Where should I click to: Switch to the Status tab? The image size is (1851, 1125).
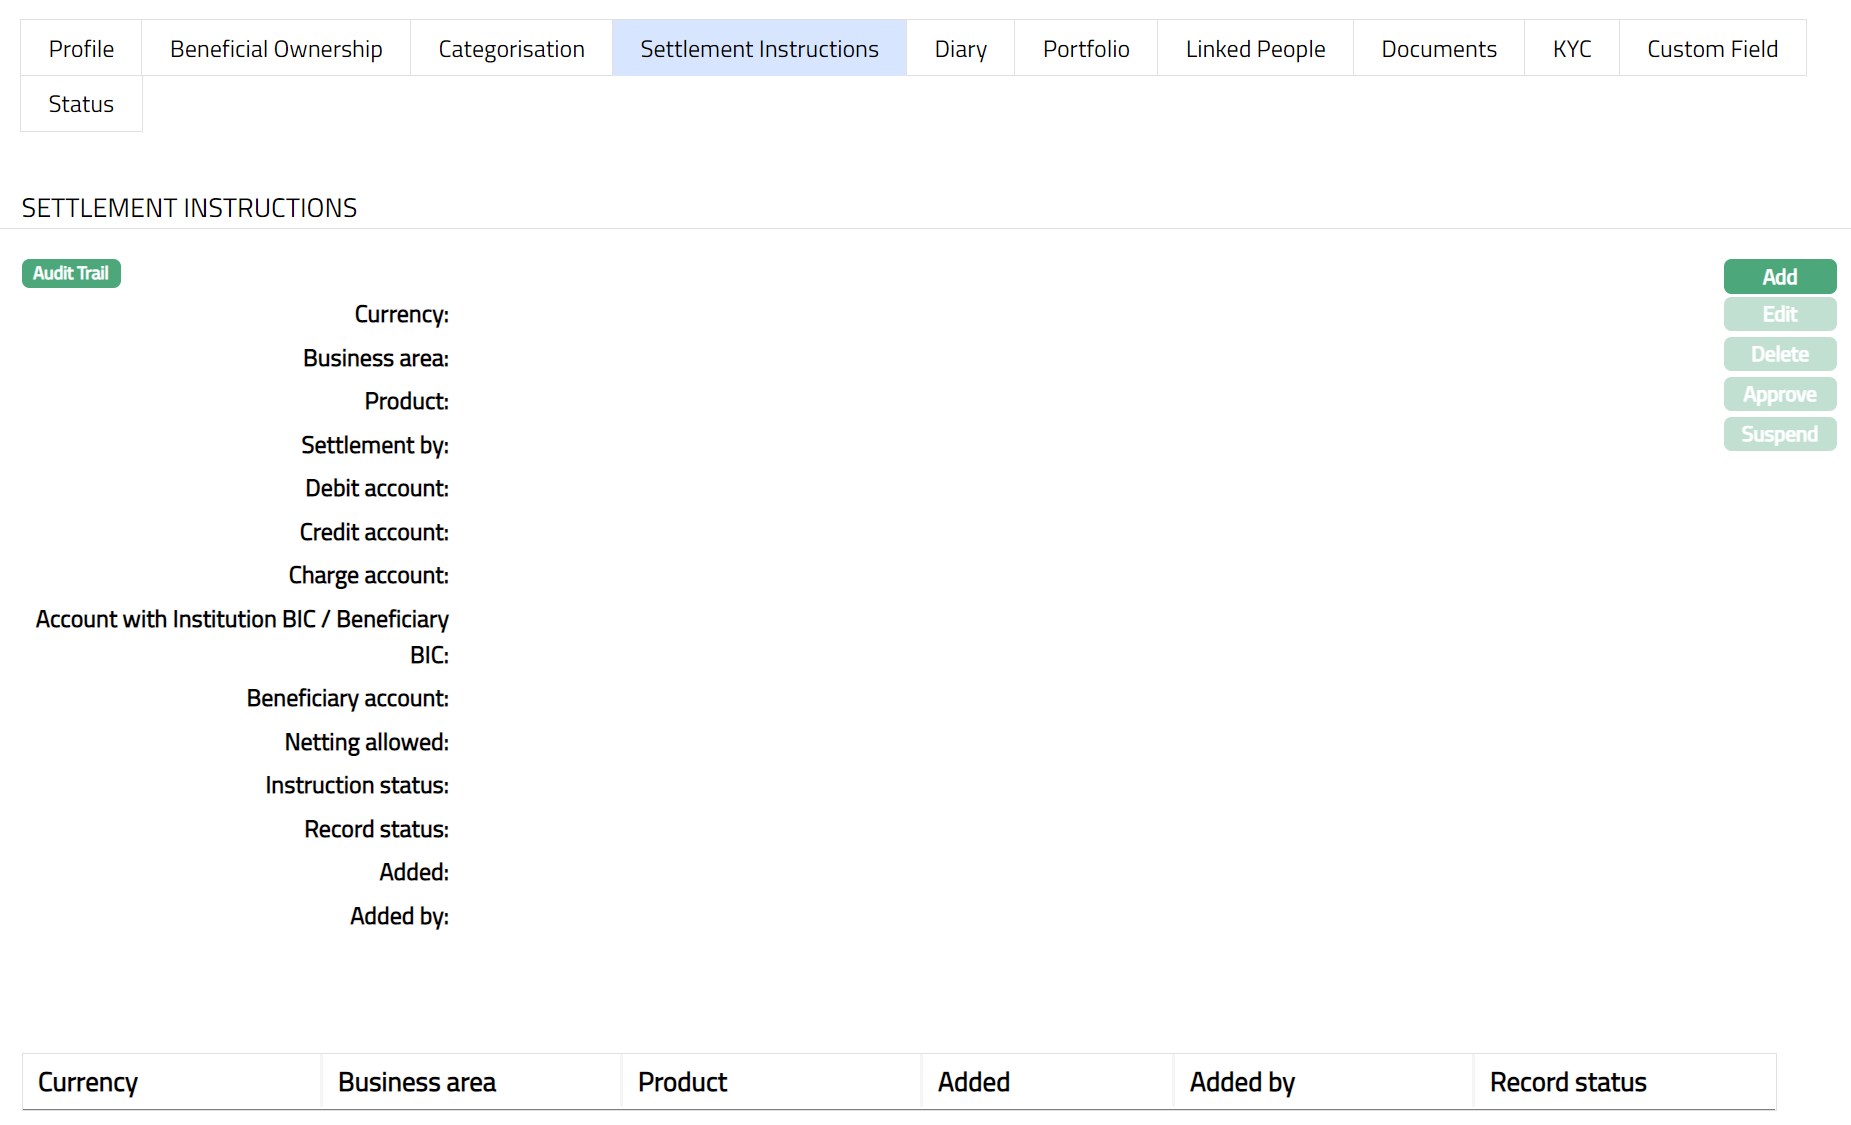click(x=81, y=104)
